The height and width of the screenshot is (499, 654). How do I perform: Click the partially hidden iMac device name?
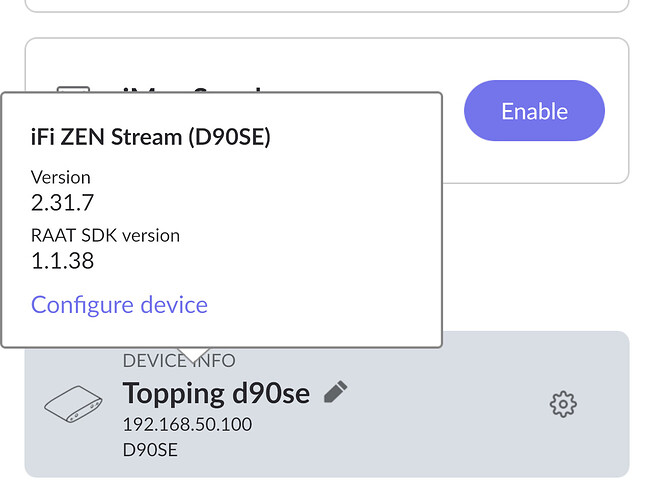tap(192, 89)
